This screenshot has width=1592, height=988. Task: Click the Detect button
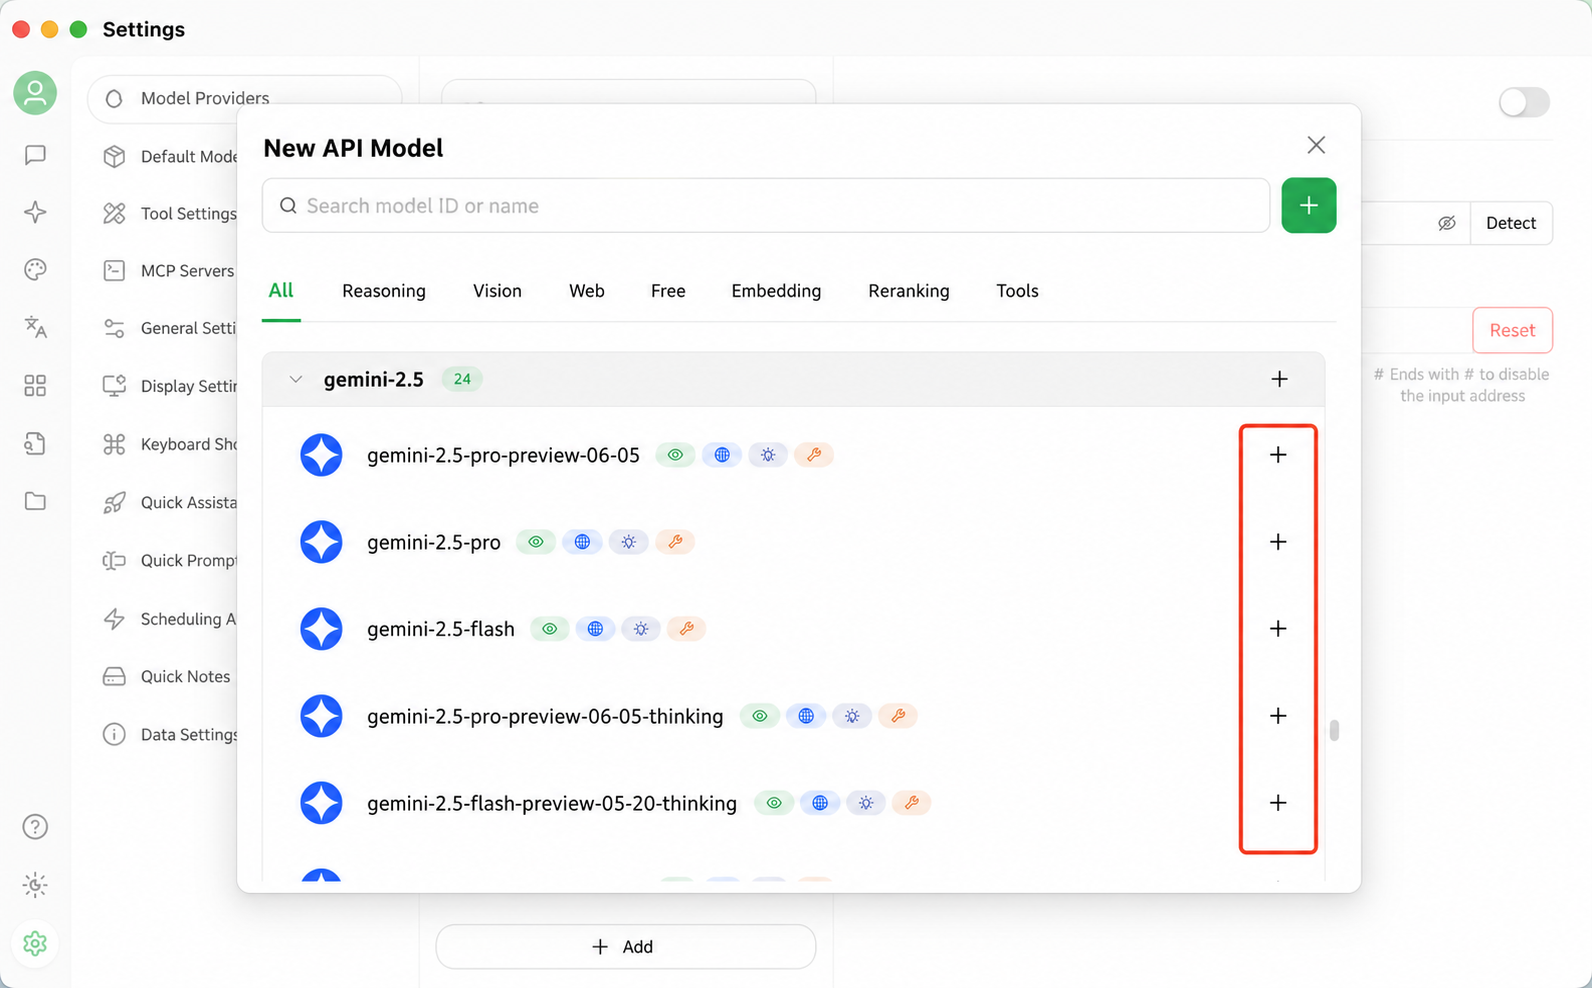1511,223
